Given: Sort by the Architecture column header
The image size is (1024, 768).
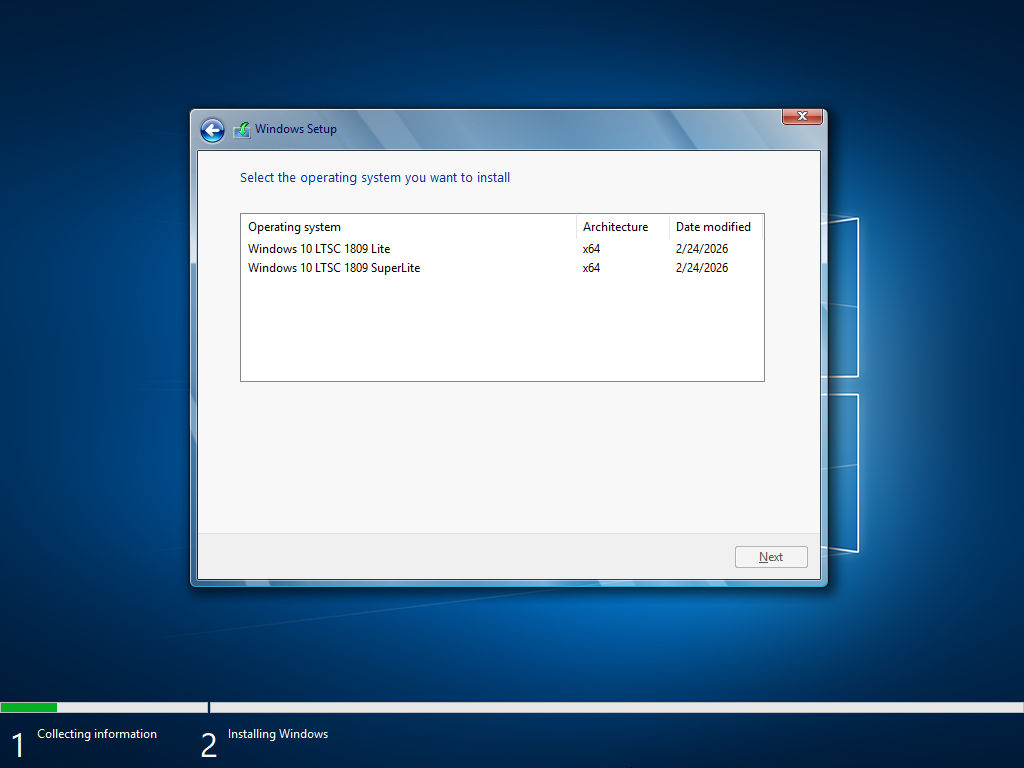Looking at the screenshot, I should (615, 226).
